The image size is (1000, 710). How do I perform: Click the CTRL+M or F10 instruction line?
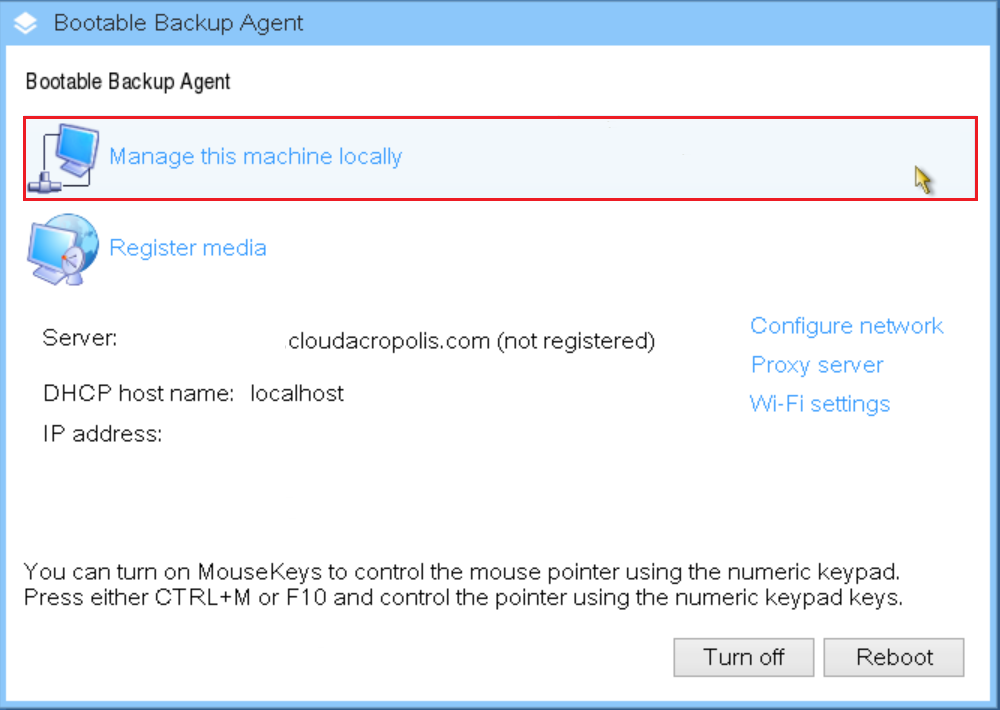tap(464, 598)
